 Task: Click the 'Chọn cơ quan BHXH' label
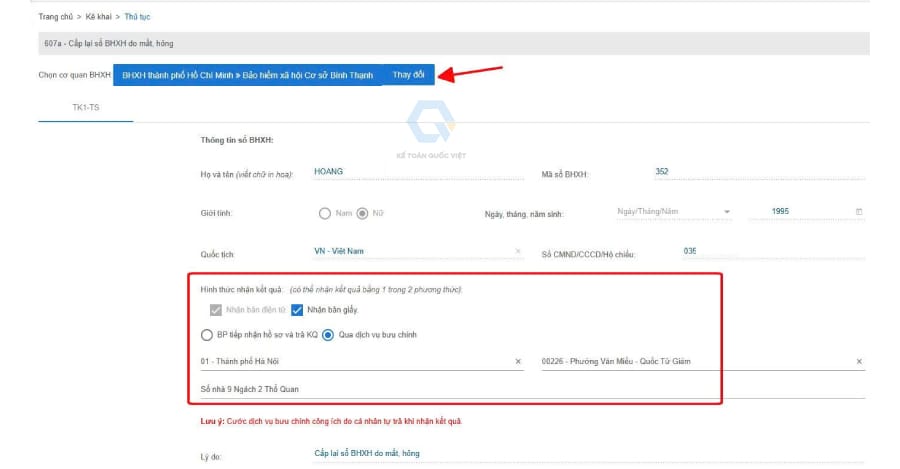pyautogui.click(x=75, y=75)
